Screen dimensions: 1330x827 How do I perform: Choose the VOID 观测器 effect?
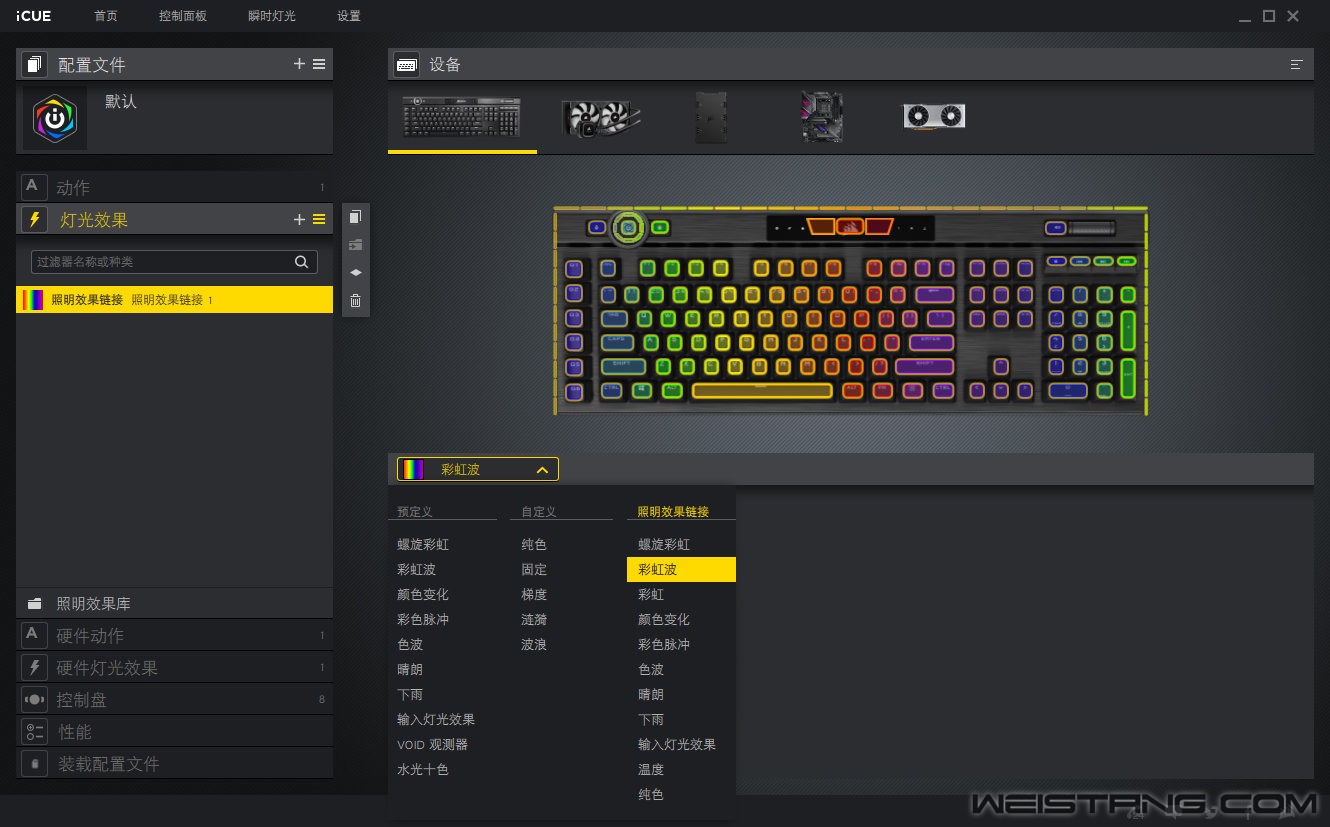pos(432,745)
